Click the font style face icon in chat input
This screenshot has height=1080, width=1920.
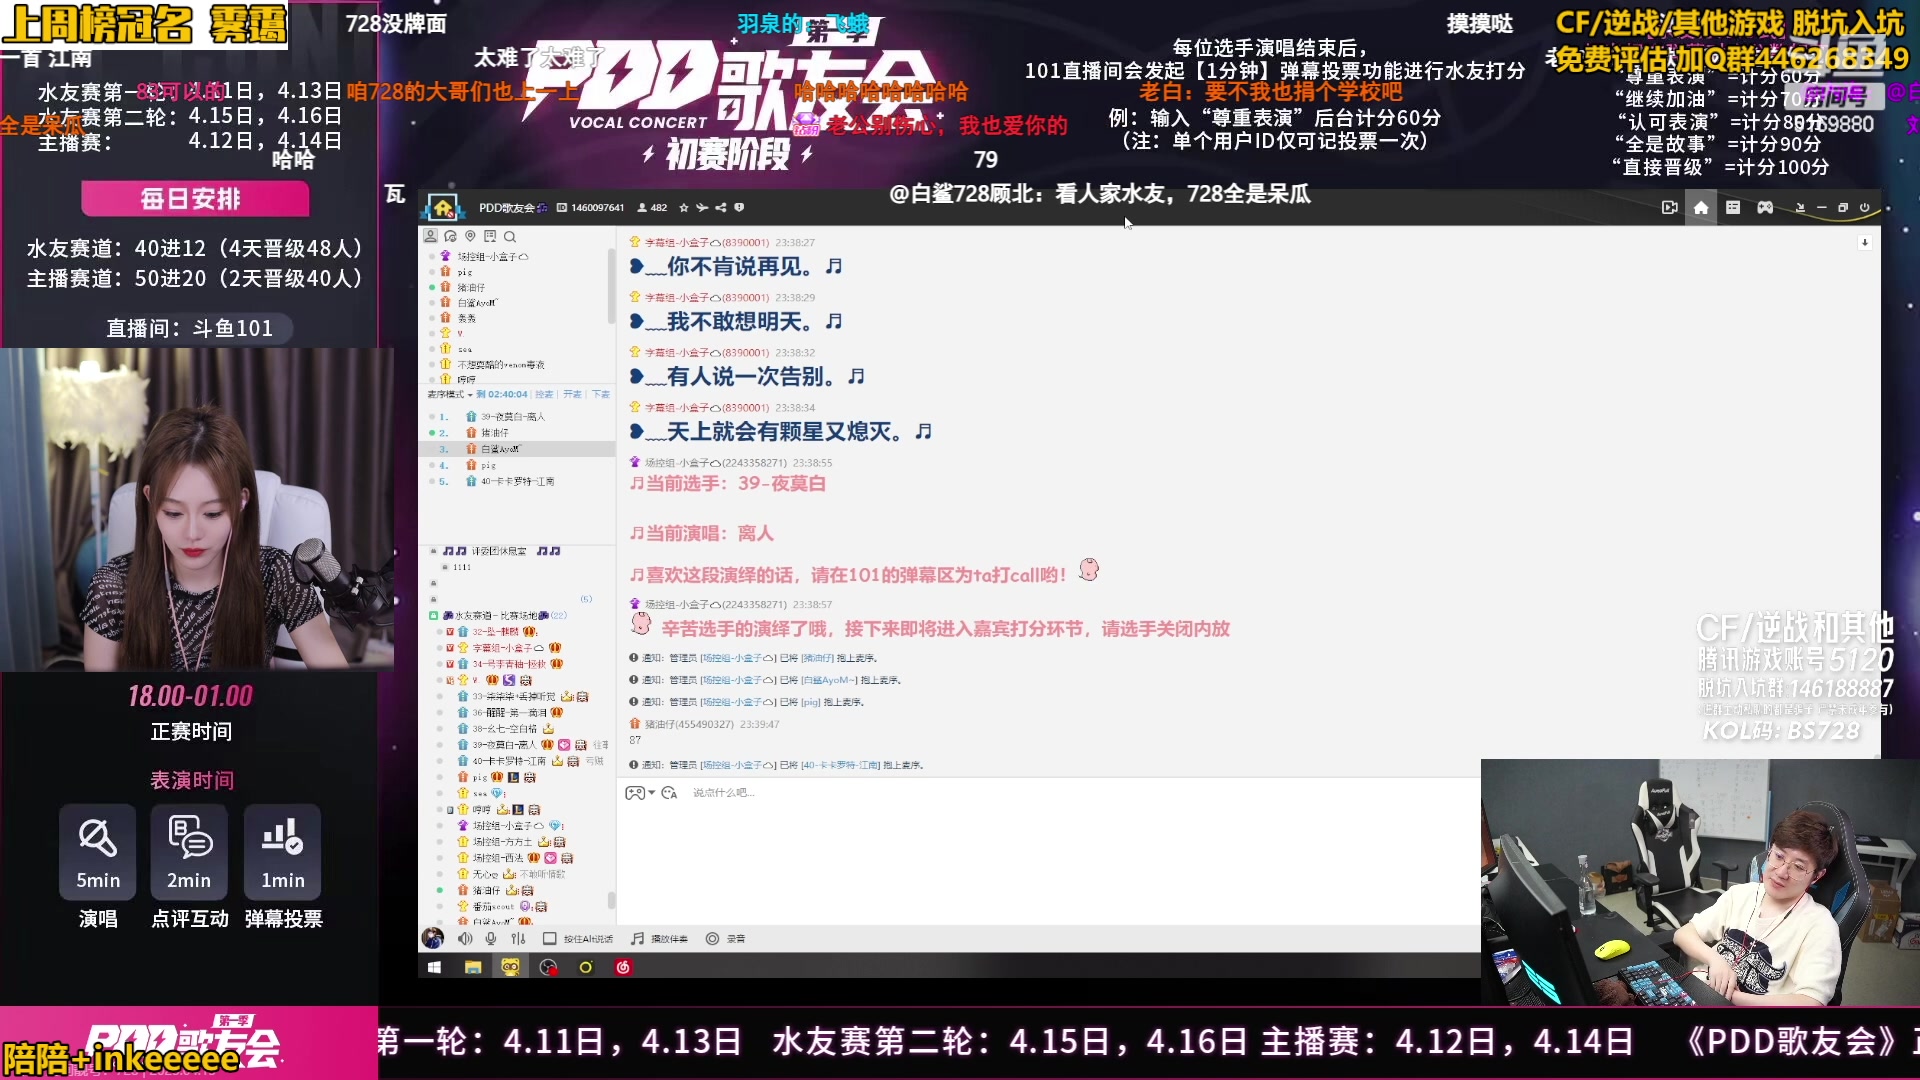click(x=669, y=793)
